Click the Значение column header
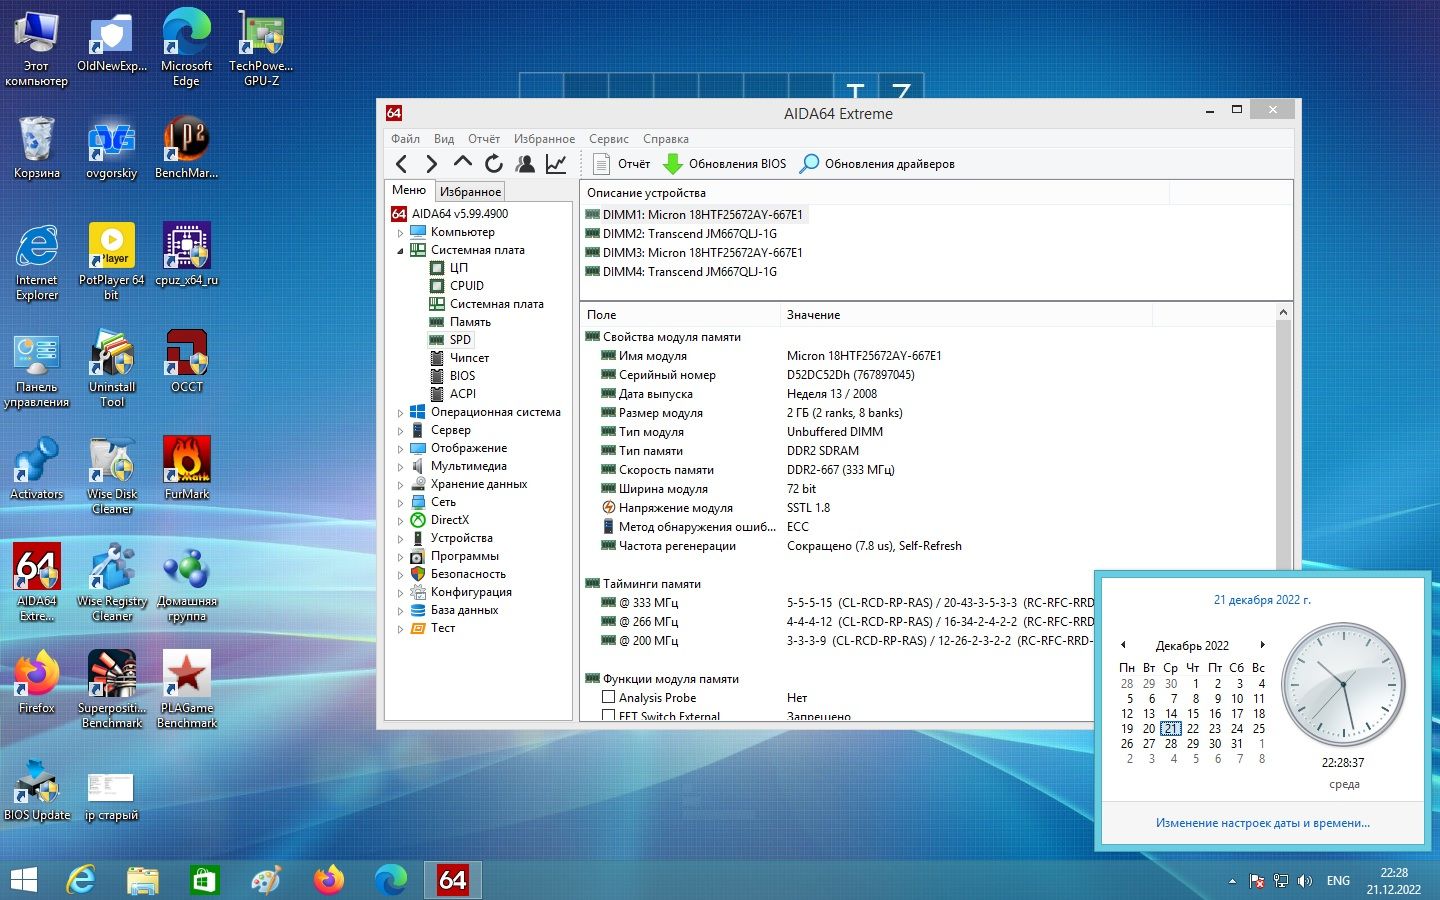 (x=966, y=315)
